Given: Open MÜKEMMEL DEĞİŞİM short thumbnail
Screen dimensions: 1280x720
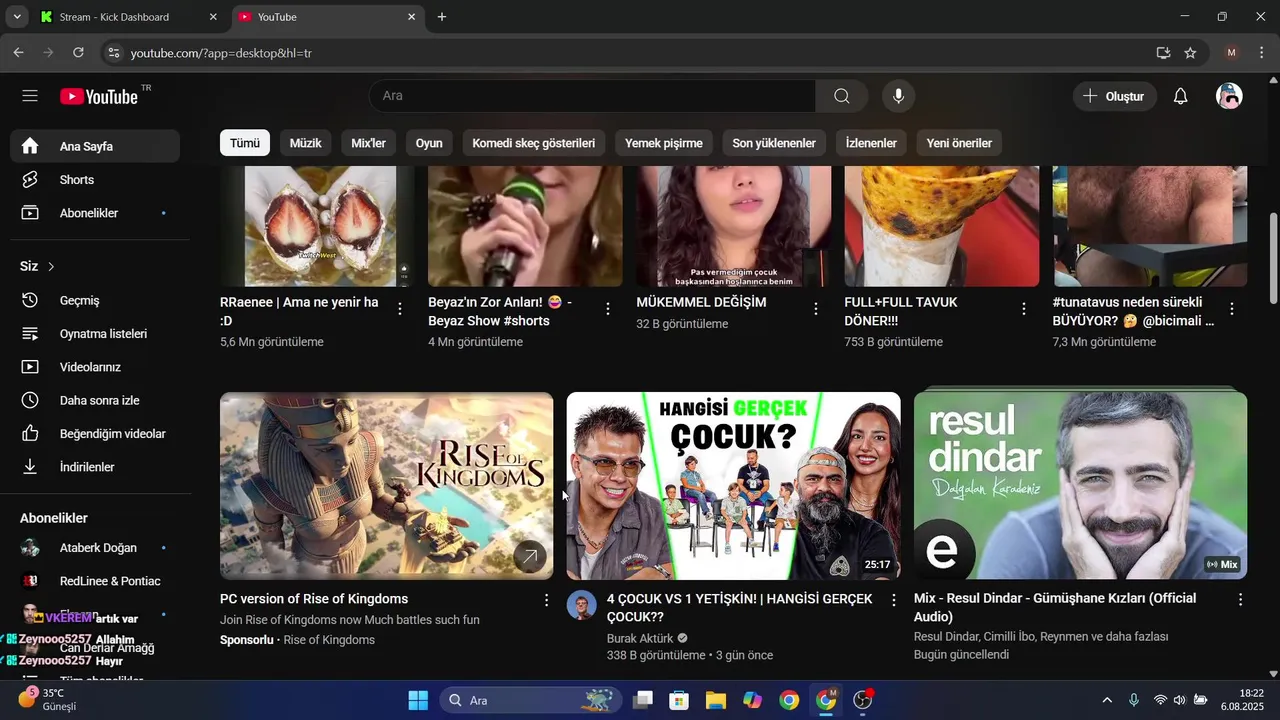Looking at the screenshot, I should [734, 226].
